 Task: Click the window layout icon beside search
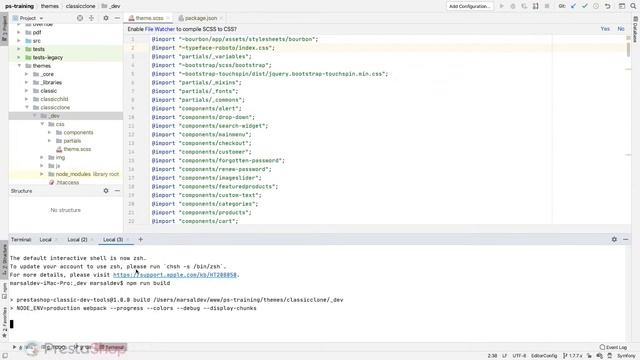point(622,6)
